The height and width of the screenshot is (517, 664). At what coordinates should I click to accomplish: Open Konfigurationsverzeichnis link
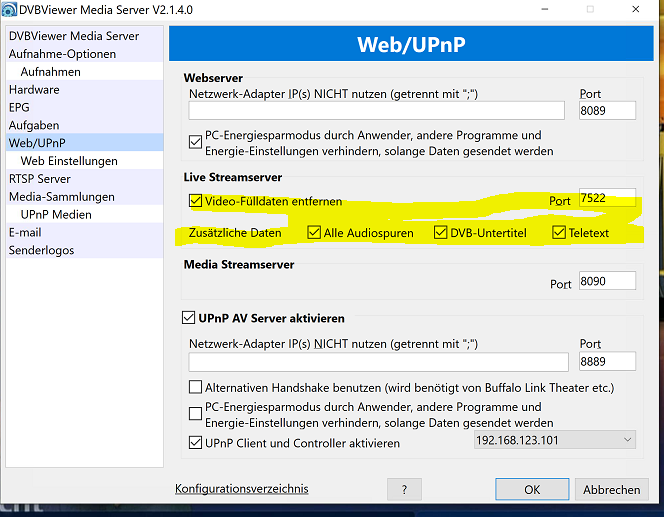point(242,489)
